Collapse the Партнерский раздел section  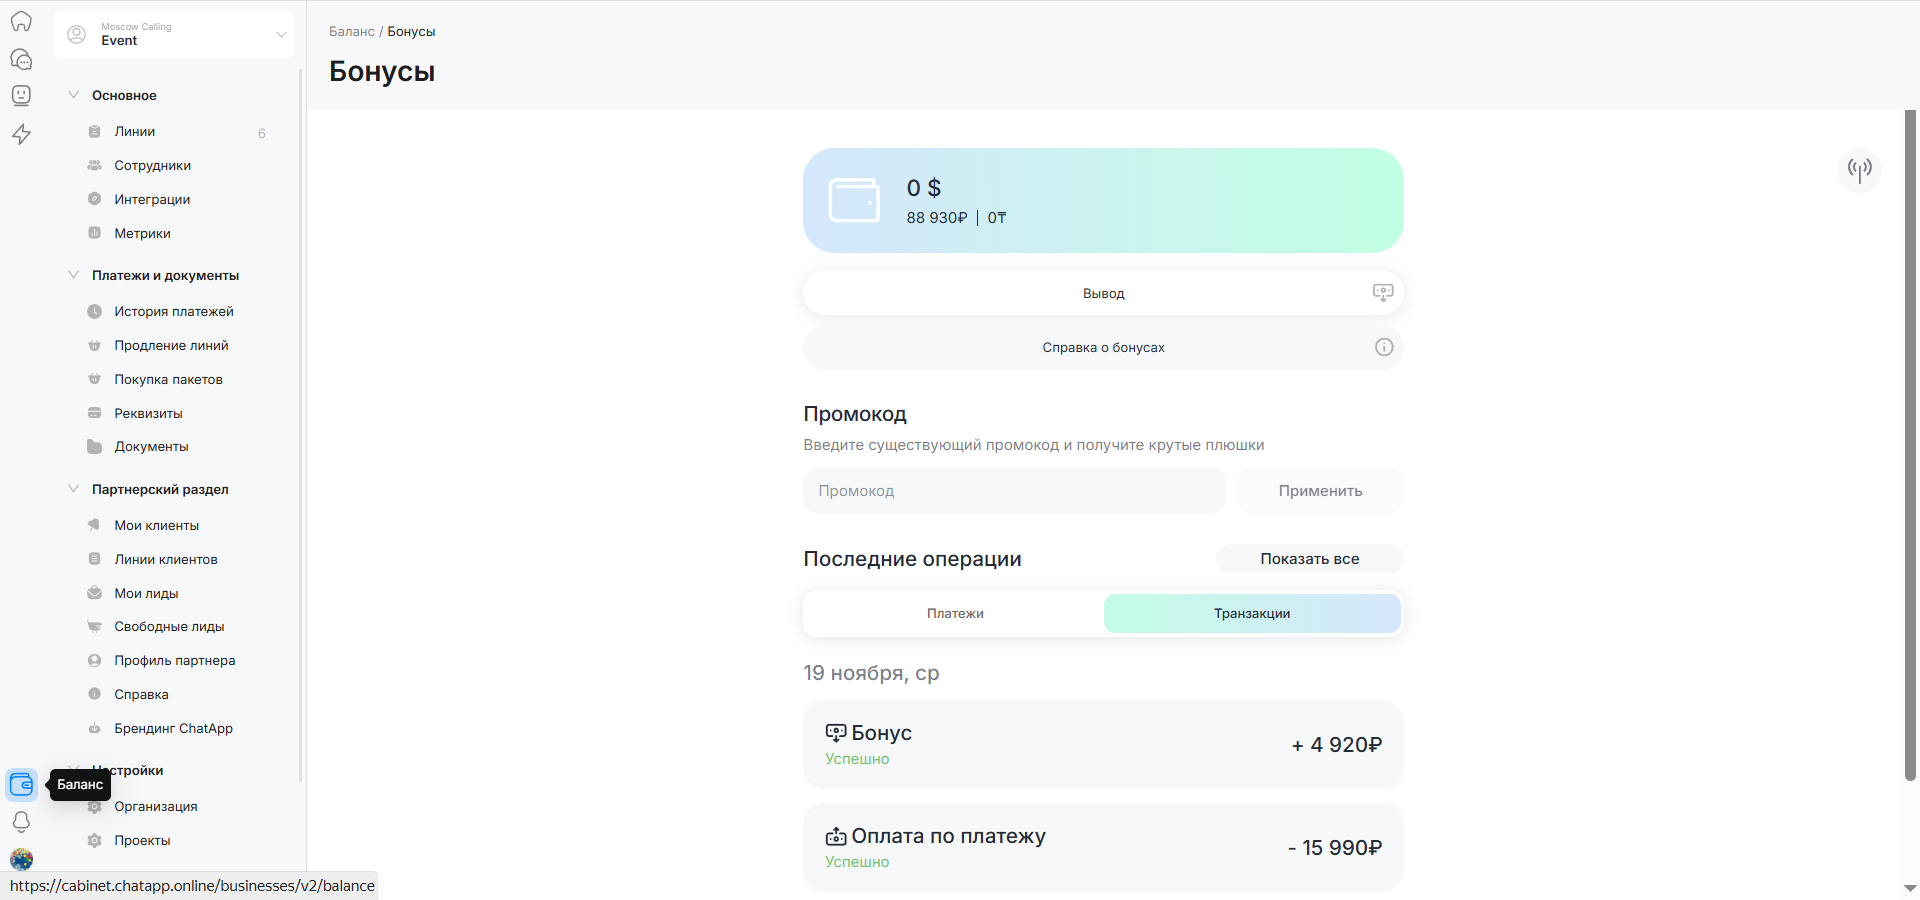[73, 489]
